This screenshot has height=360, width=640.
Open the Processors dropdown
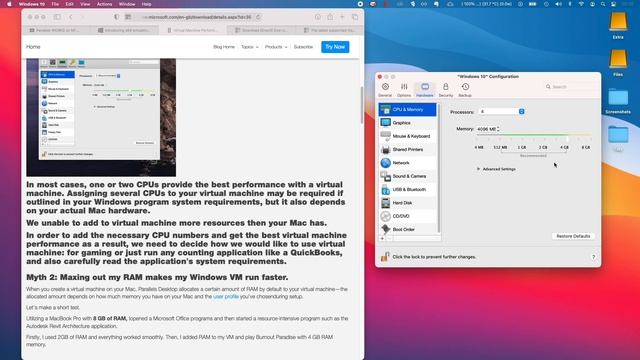point(502,111)
